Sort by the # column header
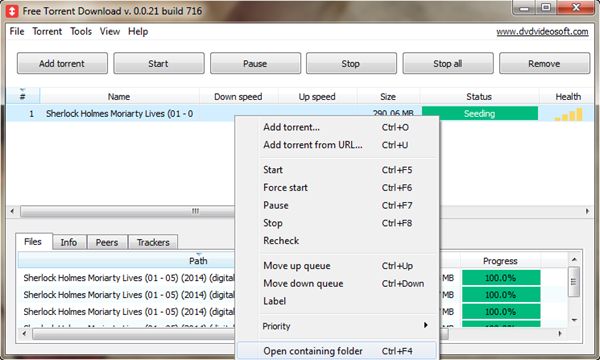 tap(23, 96)
